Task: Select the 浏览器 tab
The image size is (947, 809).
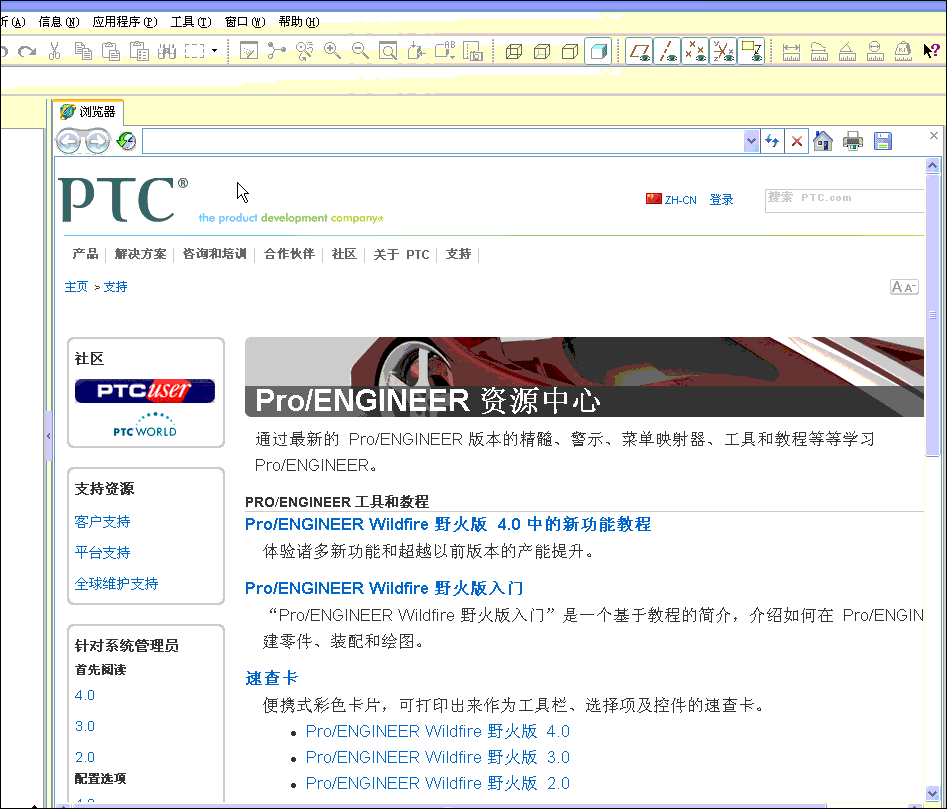Action: point(88,112)
